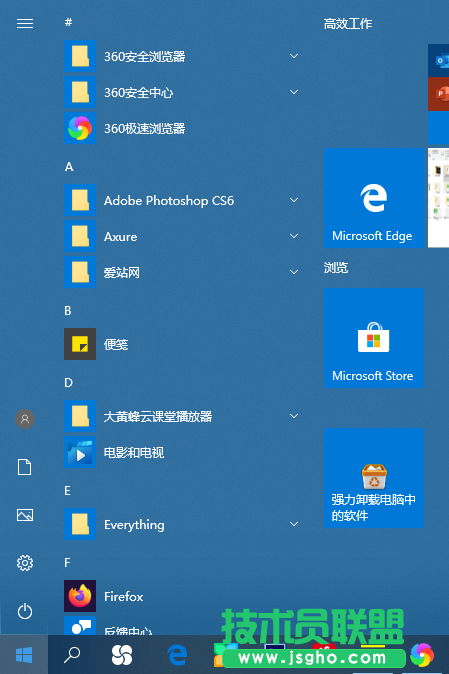Viewport: 449px width, 674px height.
Task: Open the Microsoft Edge tile
Action: pyautogui.click(x=374, y=198)
